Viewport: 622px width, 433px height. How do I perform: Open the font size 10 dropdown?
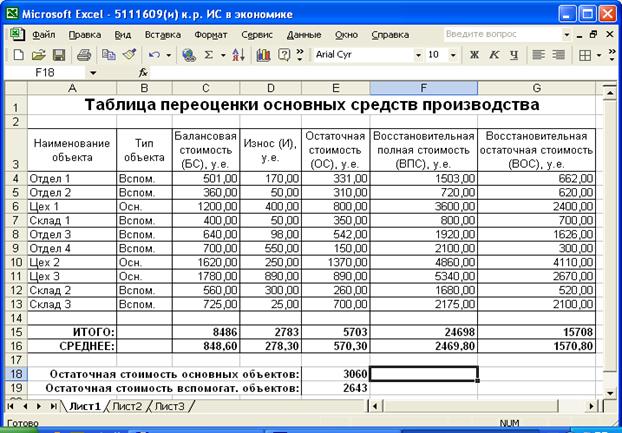(453, 55)
